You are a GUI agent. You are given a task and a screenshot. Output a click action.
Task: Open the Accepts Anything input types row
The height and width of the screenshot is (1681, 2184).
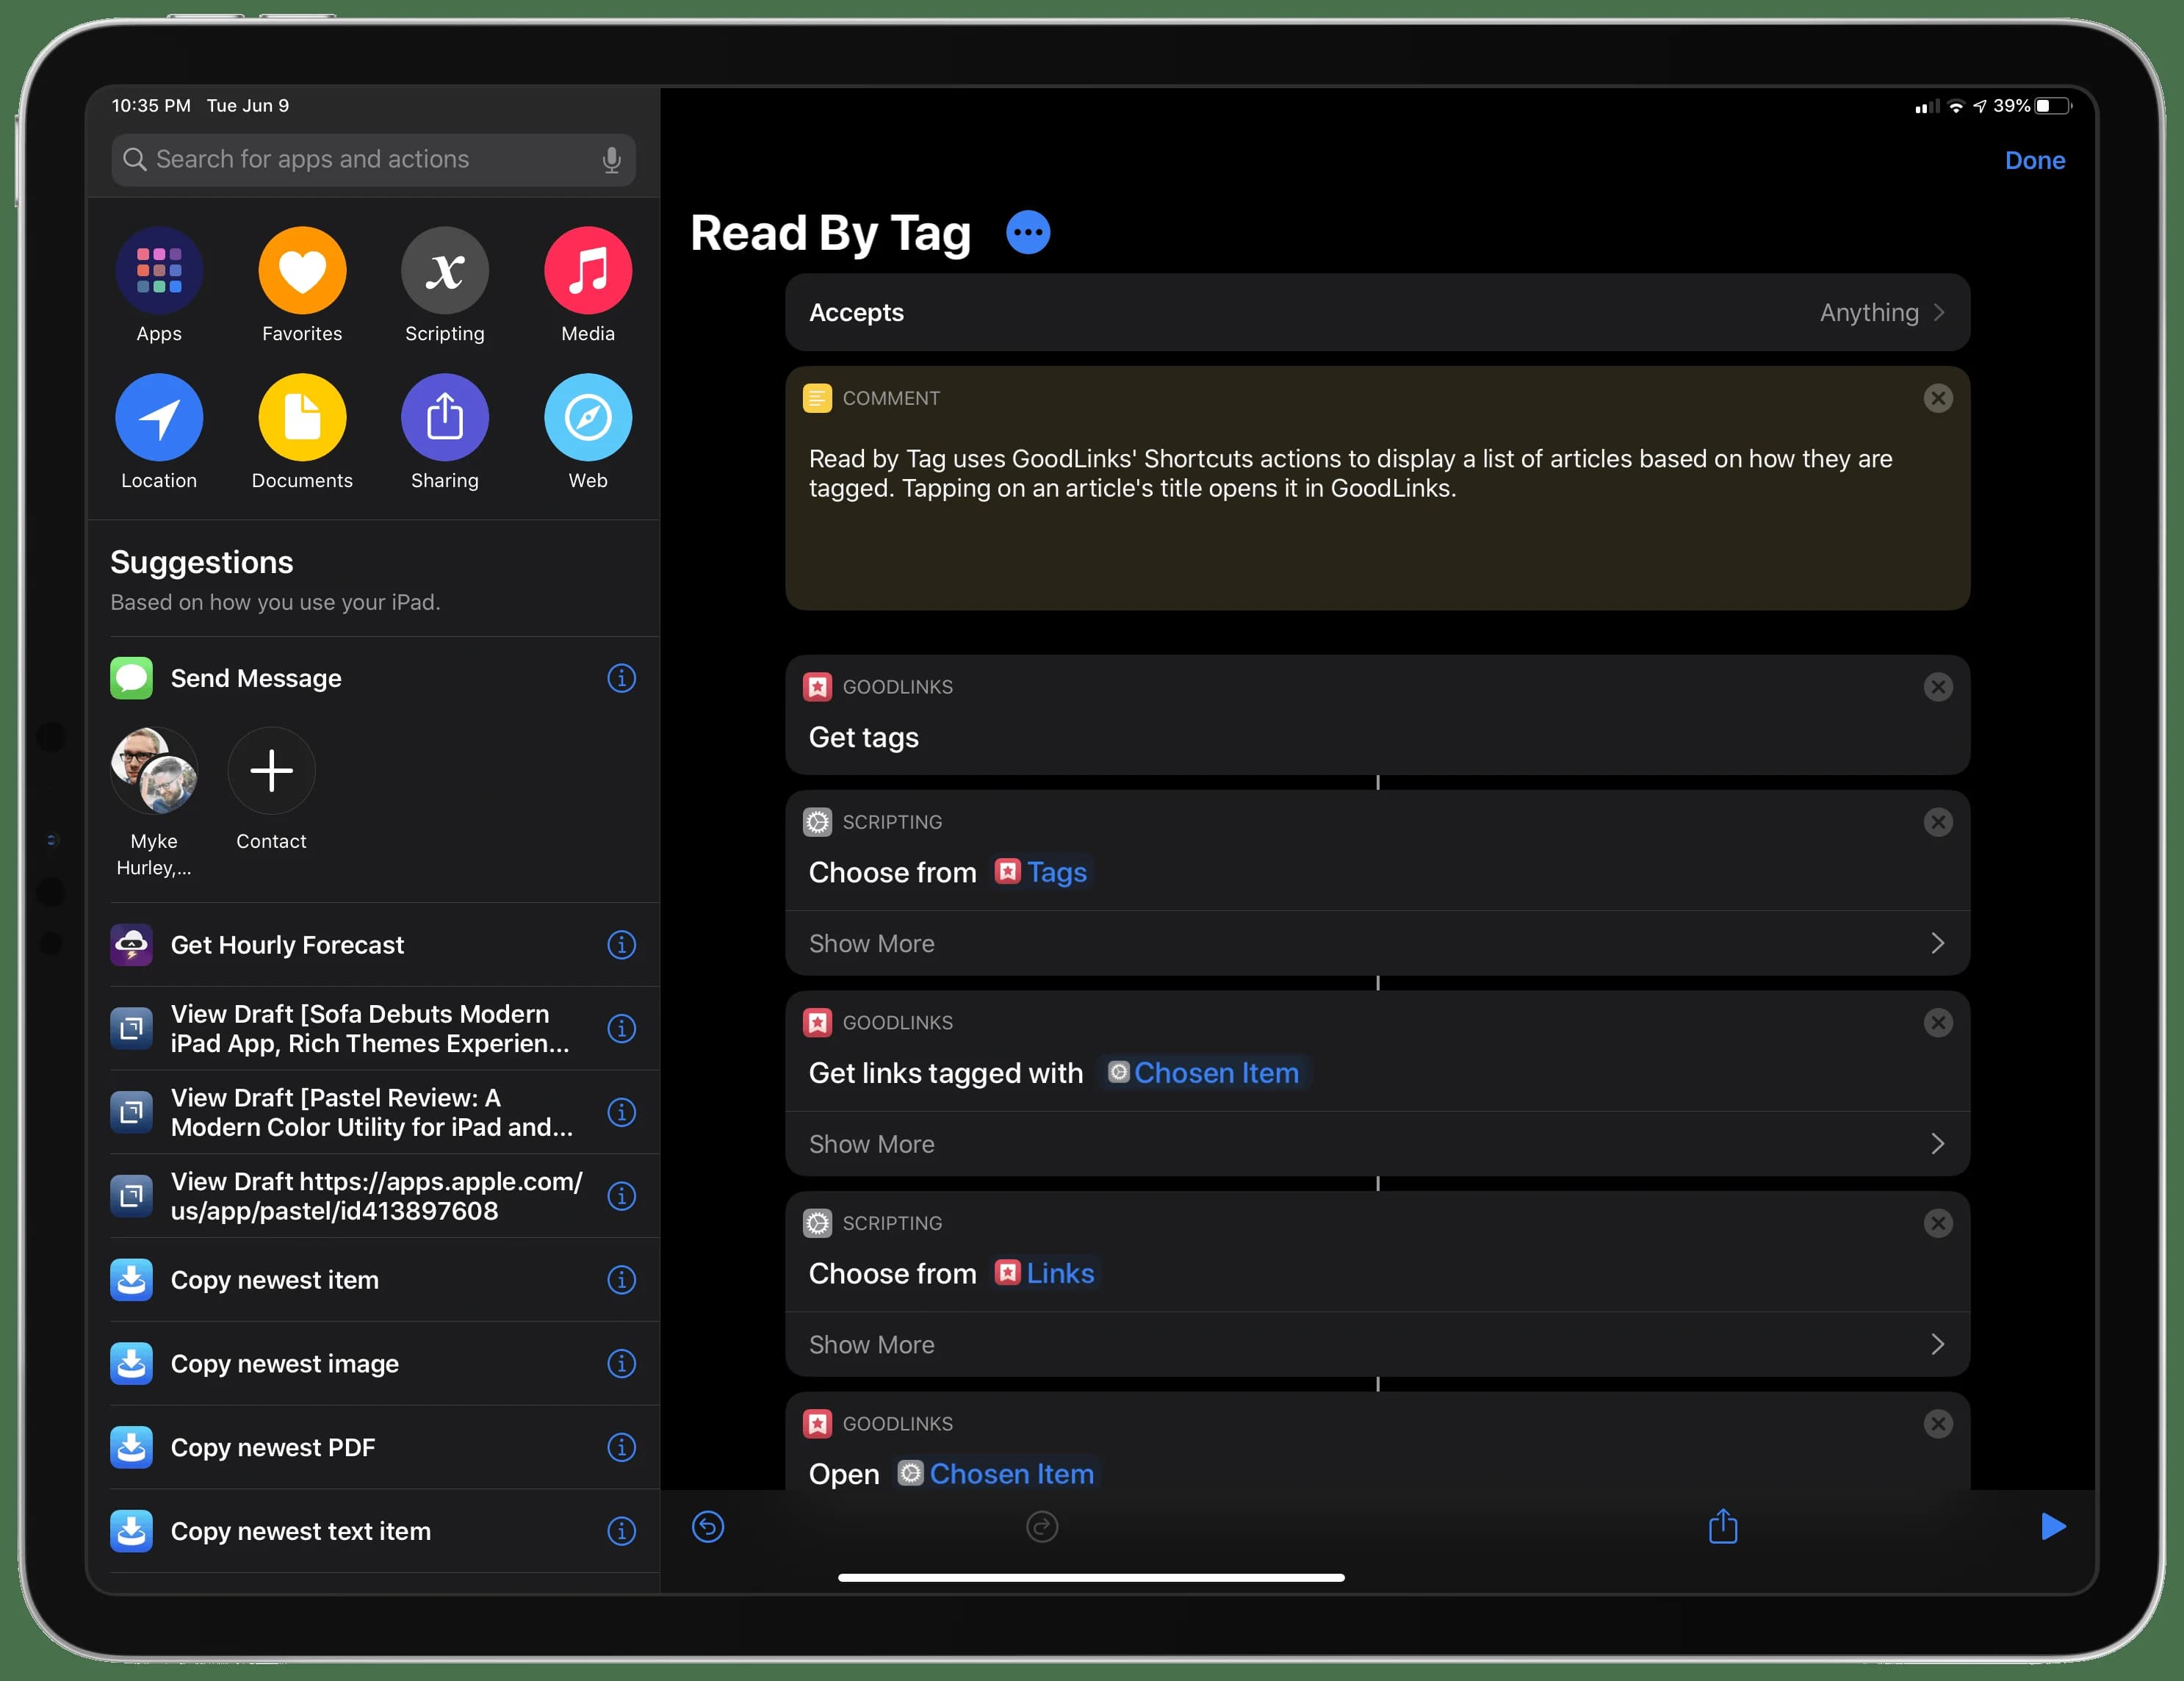(1377, 312)
